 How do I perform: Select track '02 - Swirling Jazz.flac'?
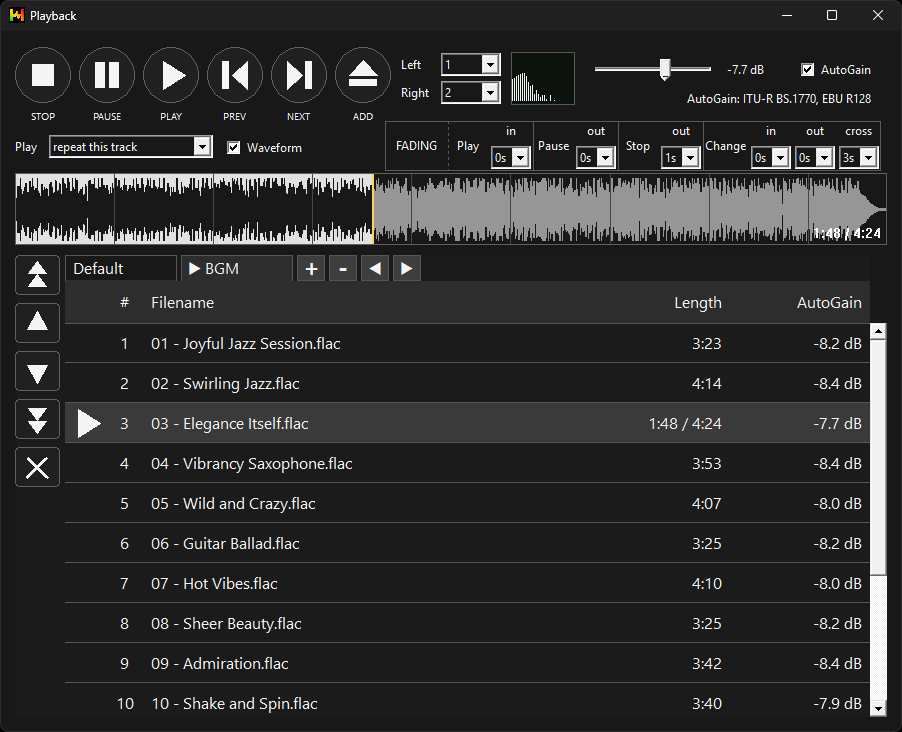(x=467, y=383)
